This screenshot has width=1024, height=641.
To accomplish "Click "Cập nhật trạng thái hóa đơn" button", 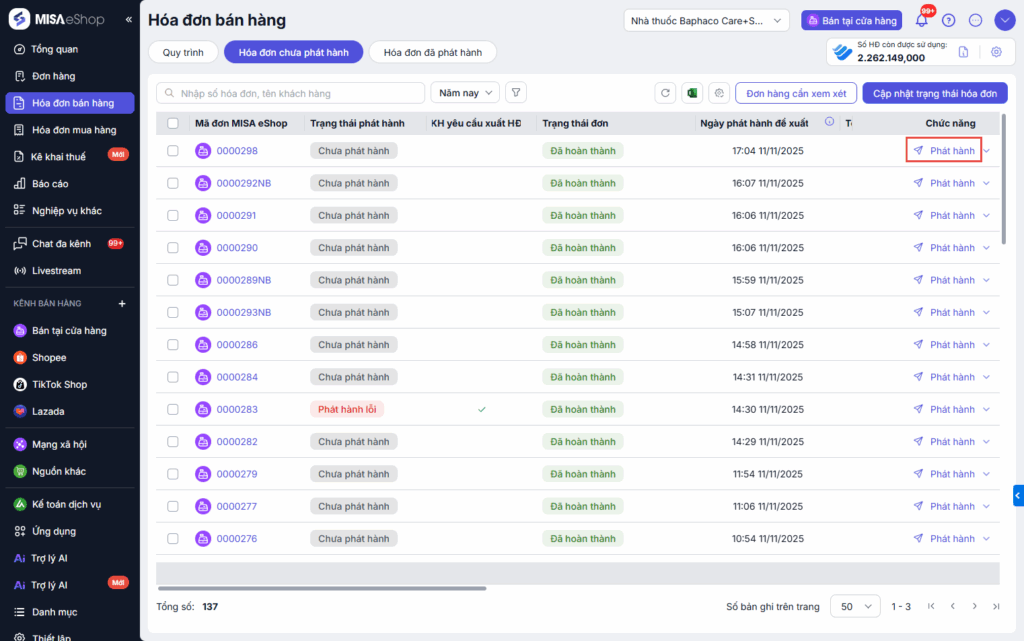I will point(934,93).
